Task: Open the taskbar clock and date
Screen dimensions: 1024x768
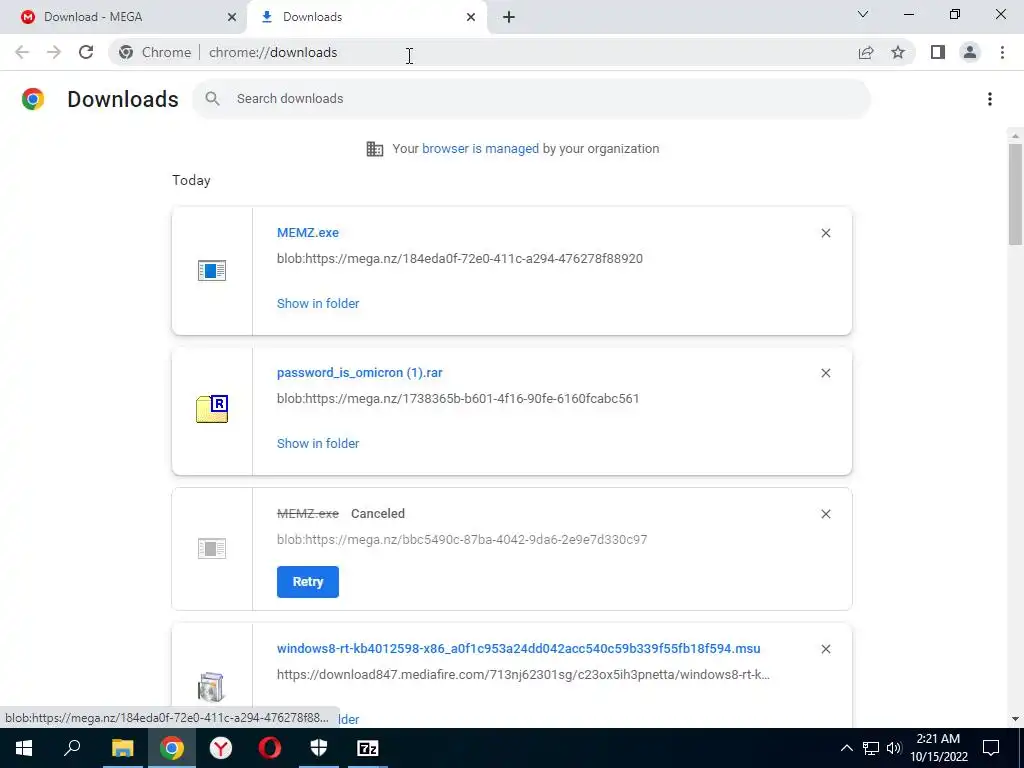Action: (938, 748)
